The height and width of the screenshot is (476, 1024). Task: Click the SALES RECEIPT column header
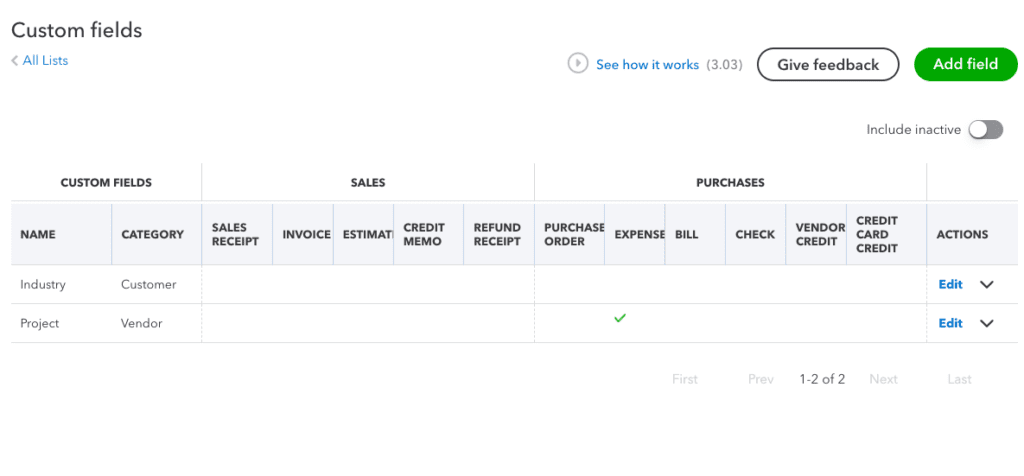point(235,234)
